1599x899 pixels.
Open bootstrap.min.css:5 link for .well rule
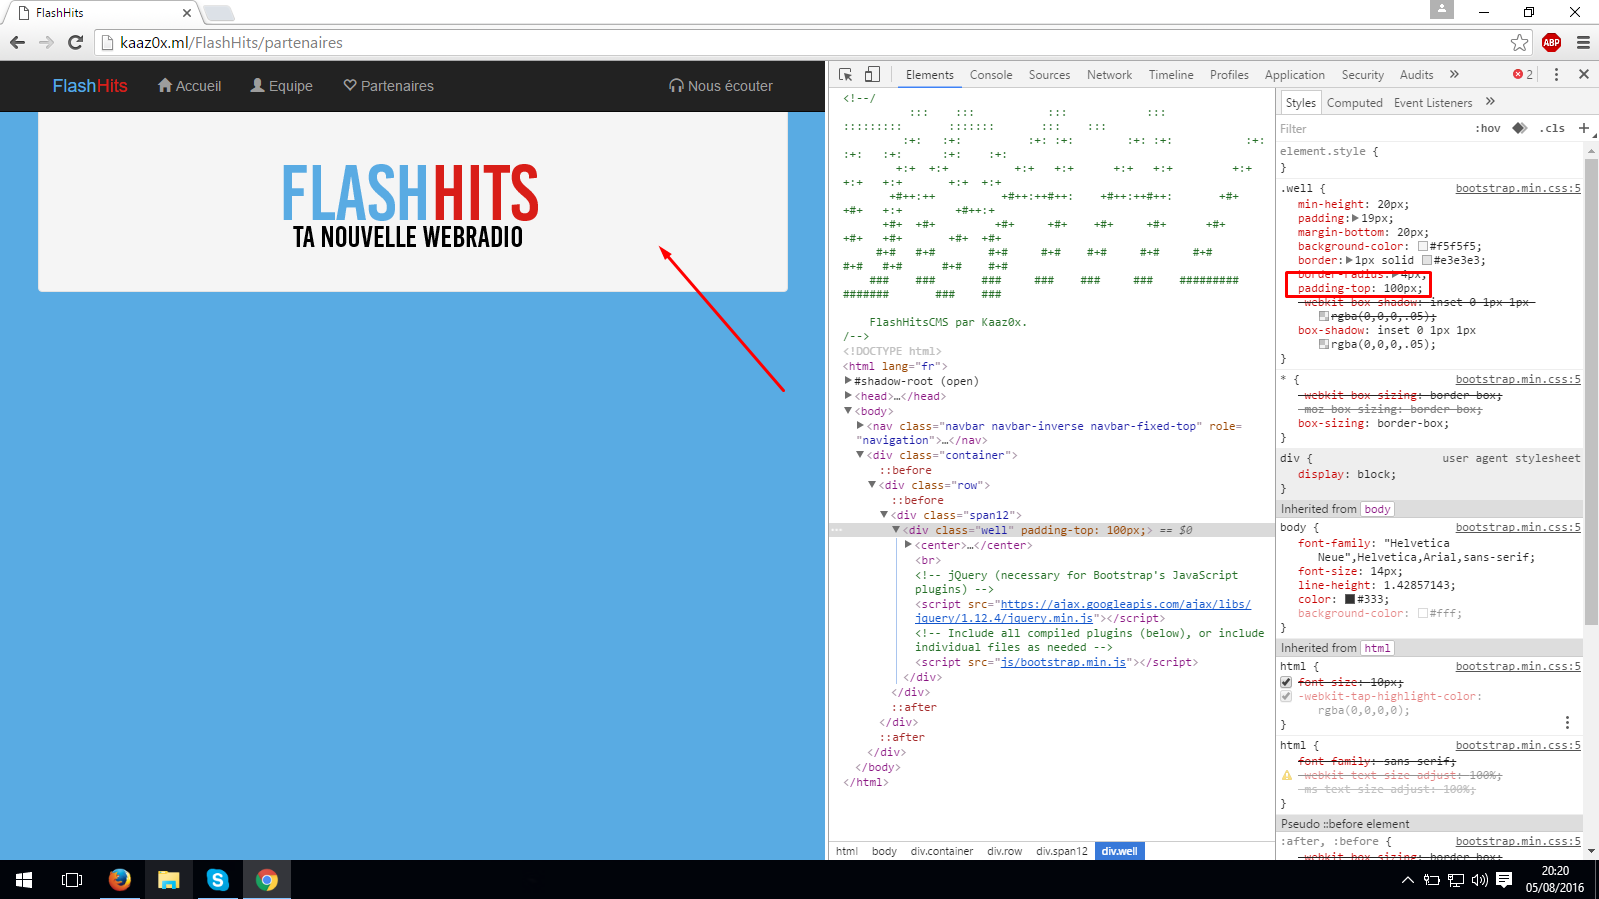[1518, 188]
